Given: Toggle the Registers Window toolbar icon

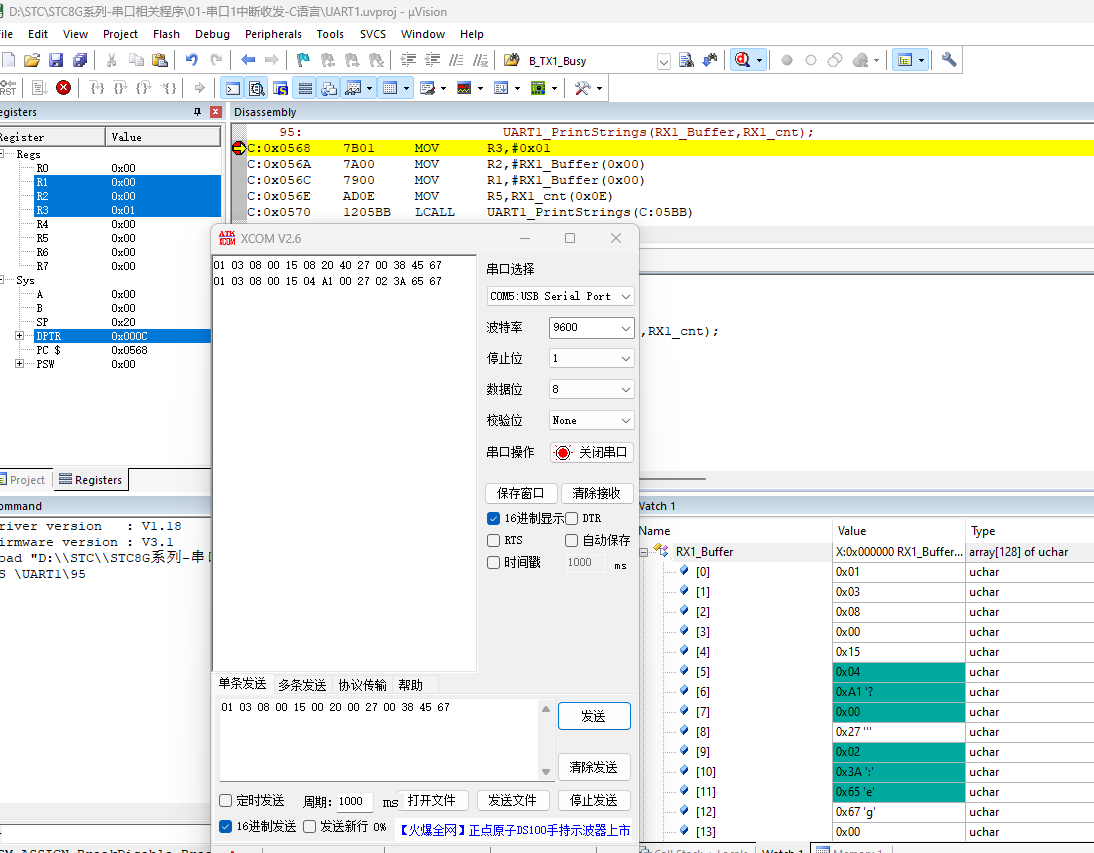Looking at the screenshot, I should coord(305,88).
